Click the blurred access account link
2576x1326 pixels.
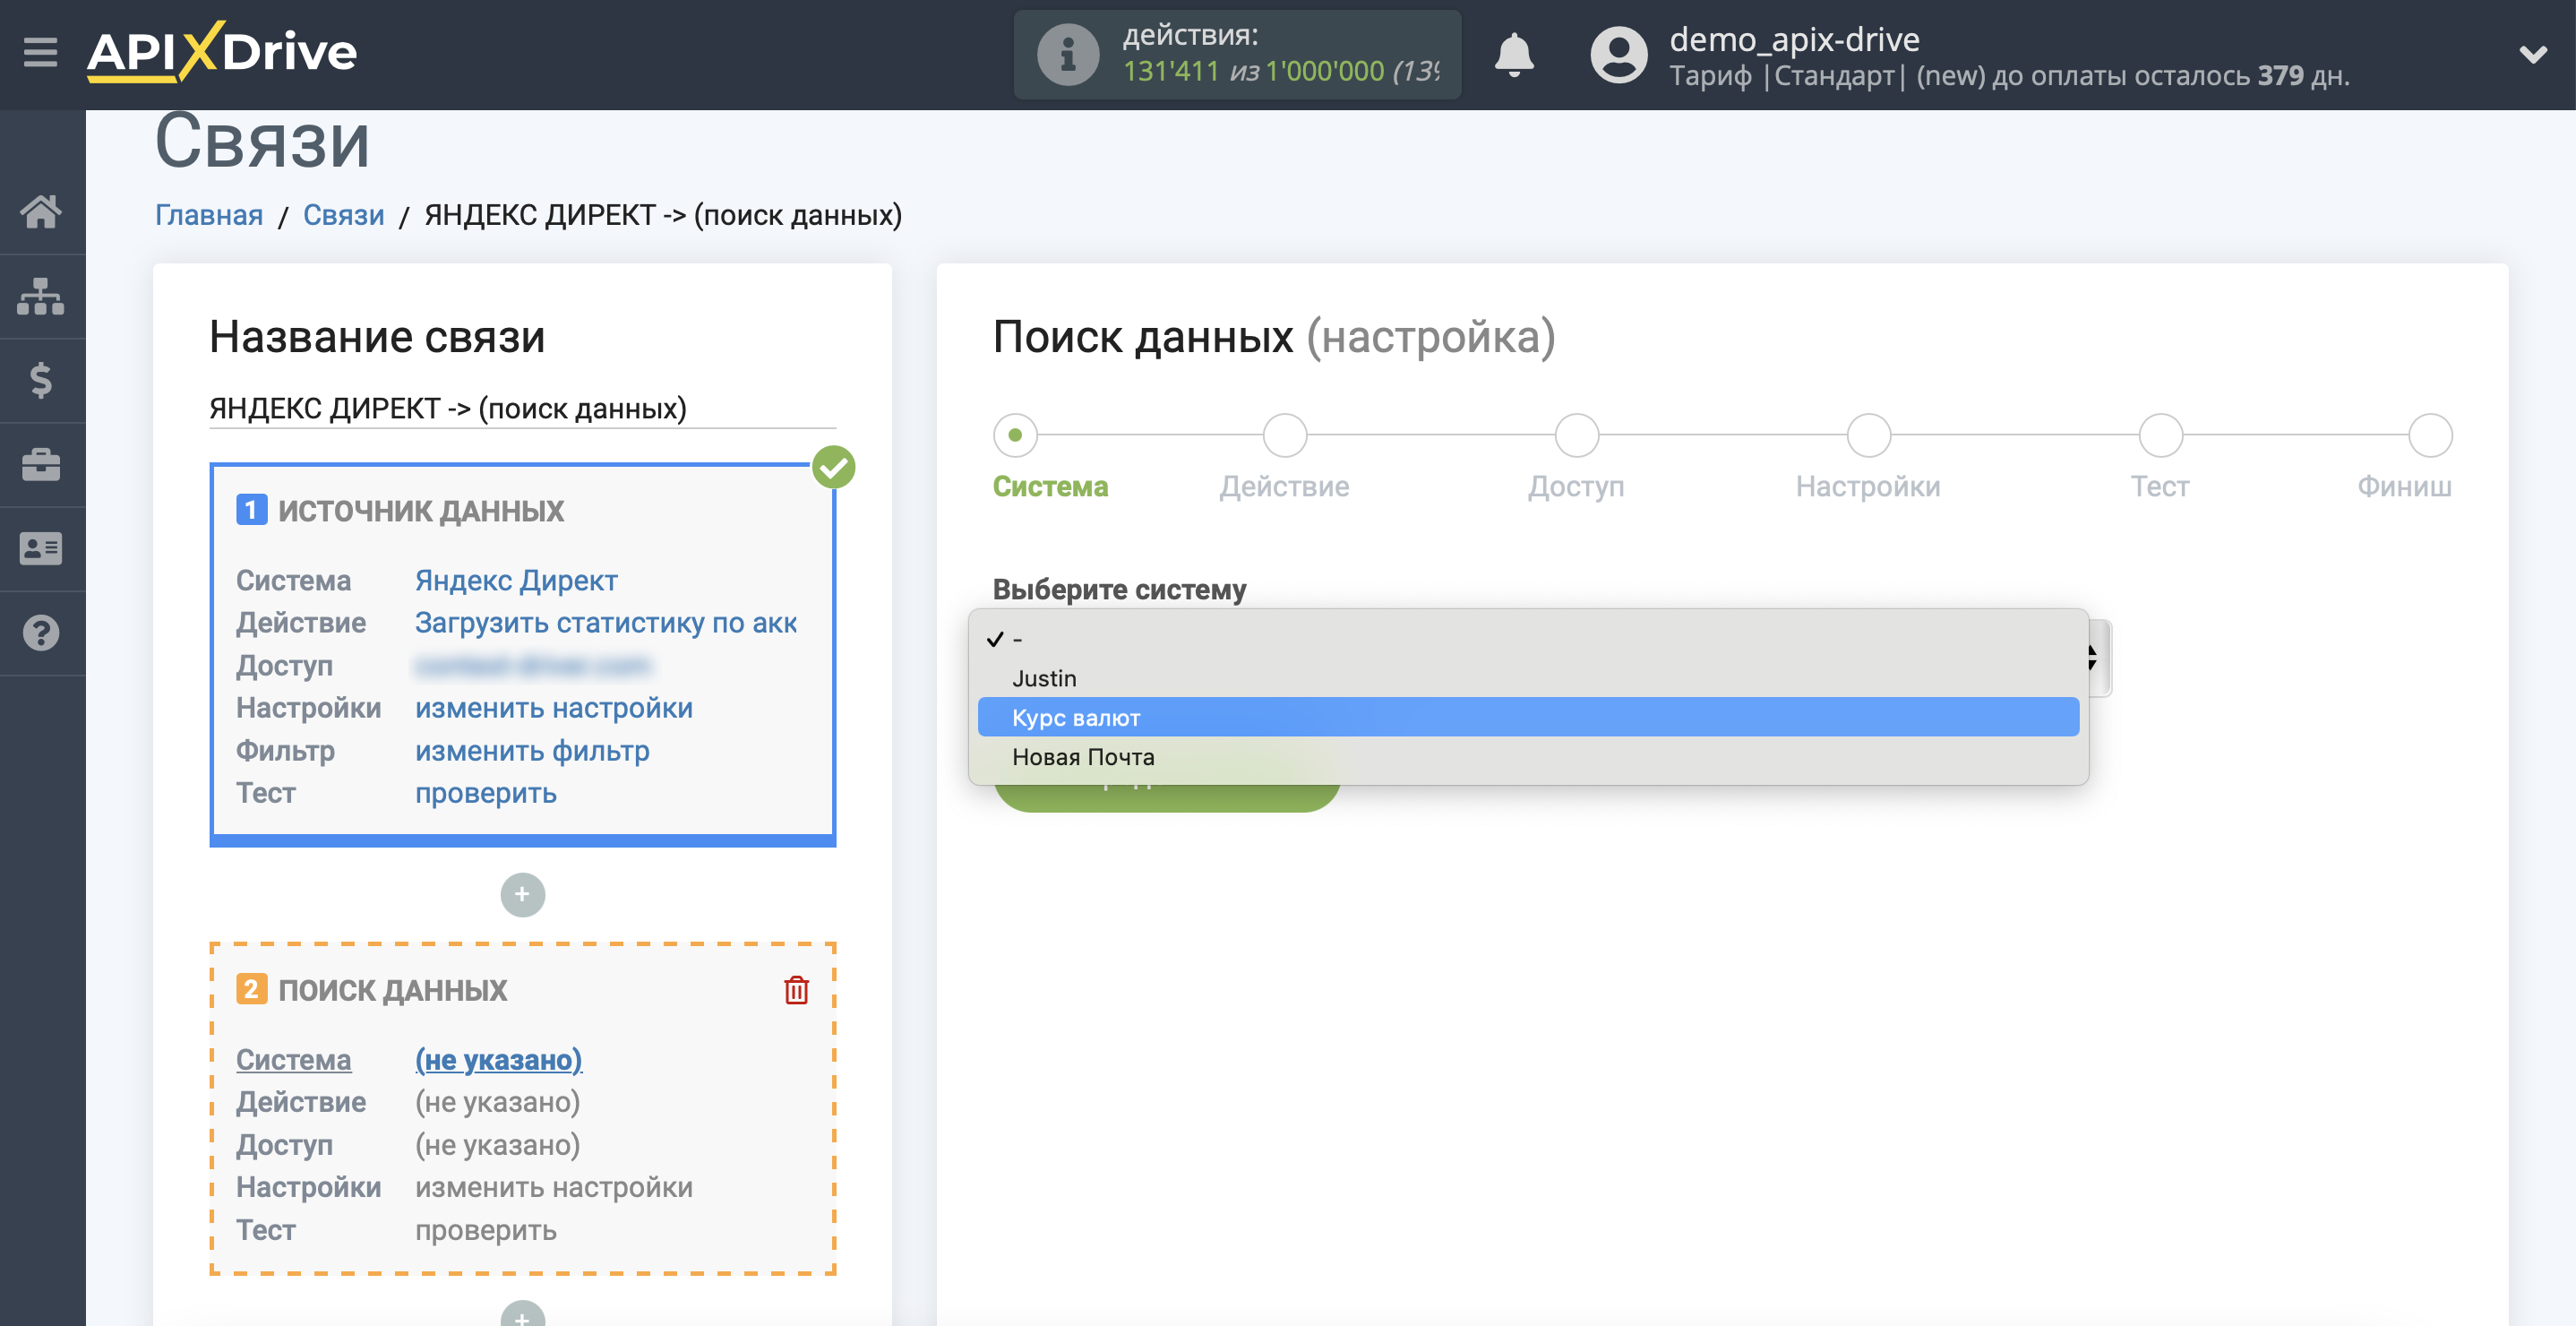532,665
